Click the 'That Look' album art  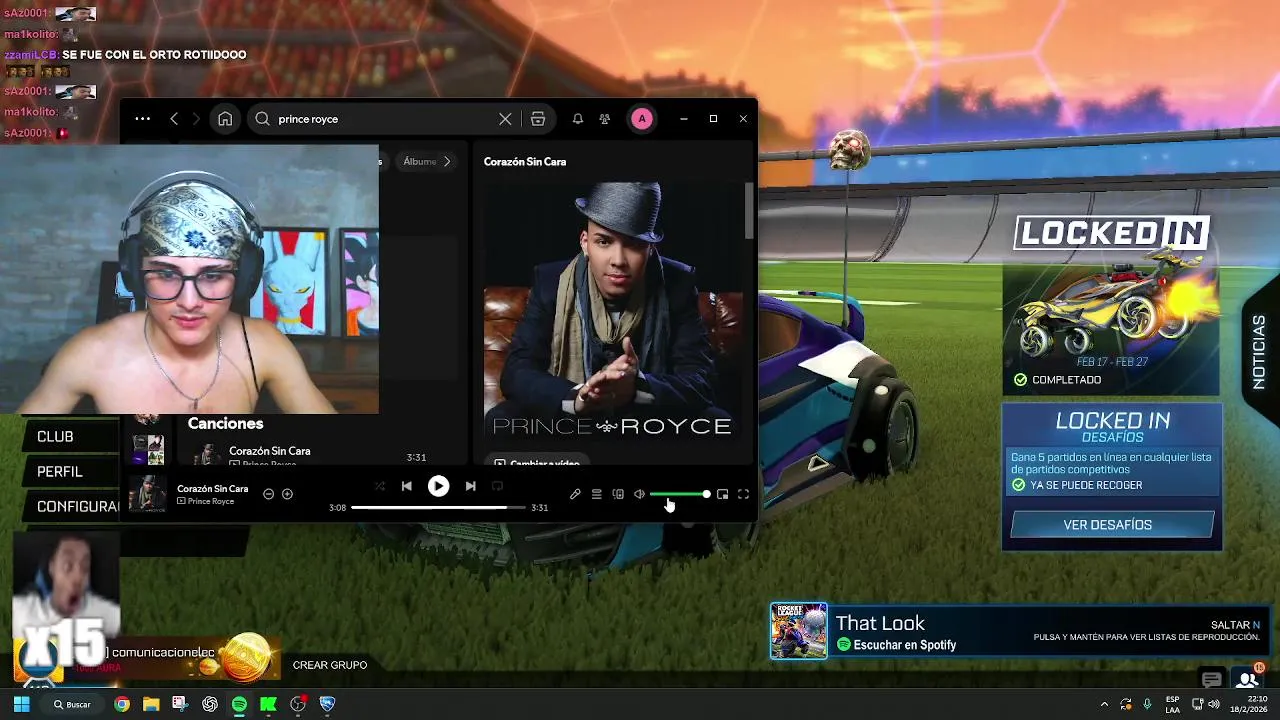pyautogui.click(x=799, y=631)
